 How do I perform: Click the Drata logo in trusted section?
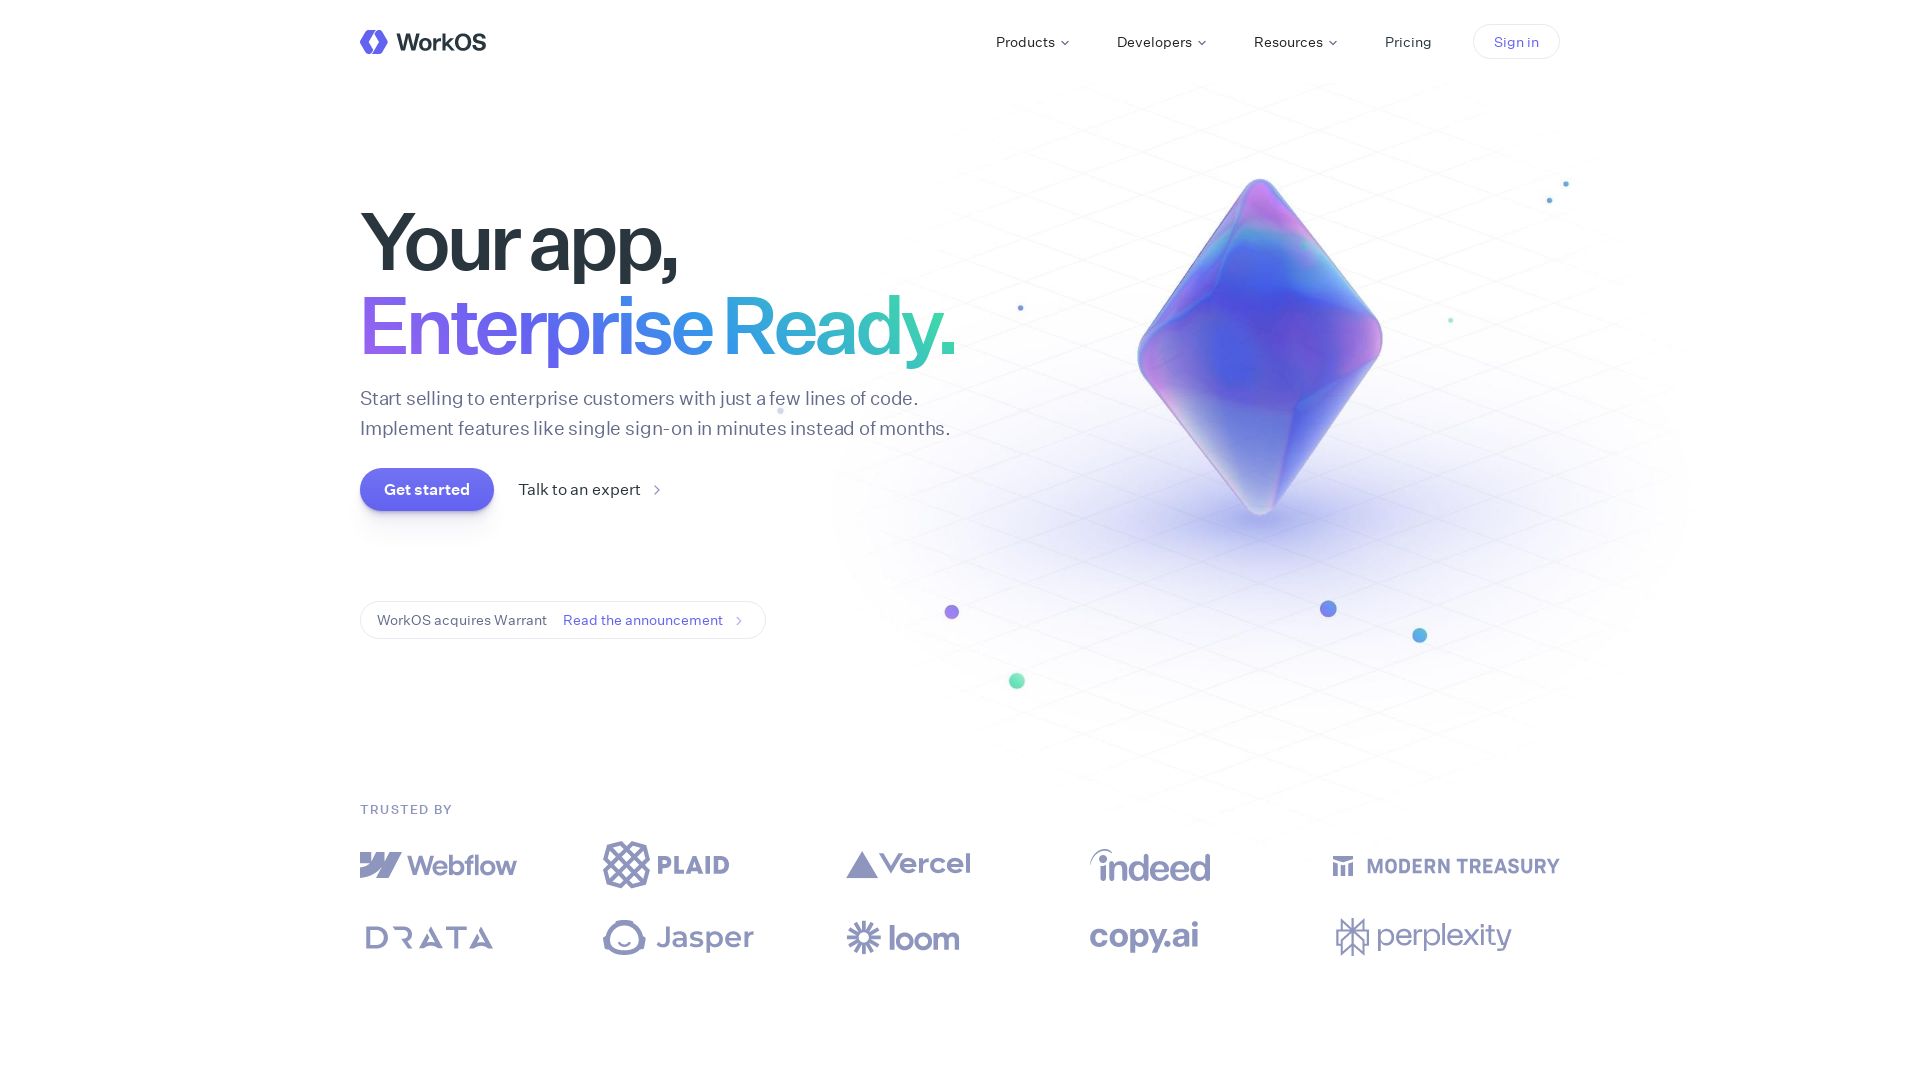(x=430, y=936)
